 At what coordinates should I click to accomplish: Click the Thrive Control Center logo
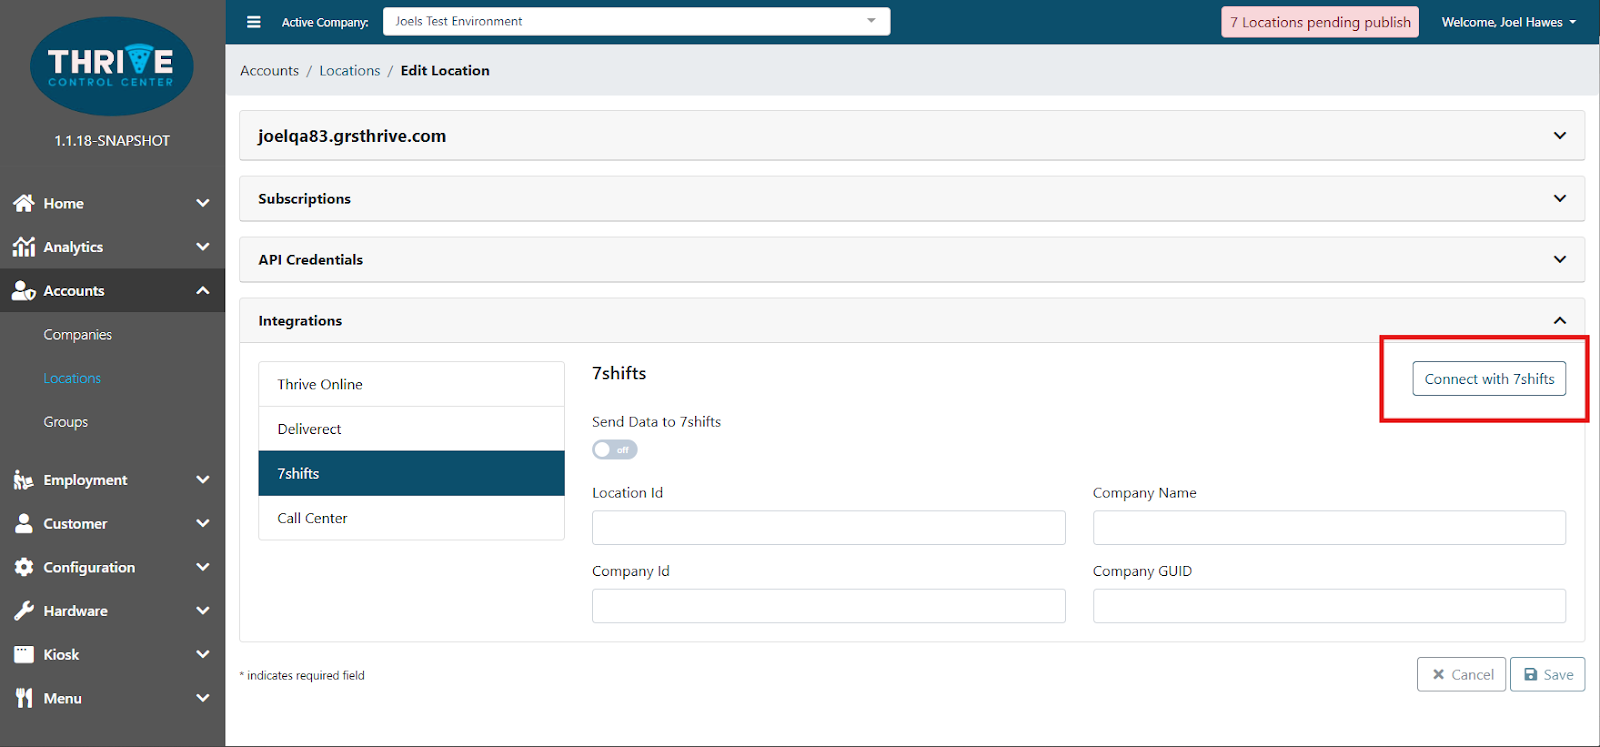[x=112, y=66]
